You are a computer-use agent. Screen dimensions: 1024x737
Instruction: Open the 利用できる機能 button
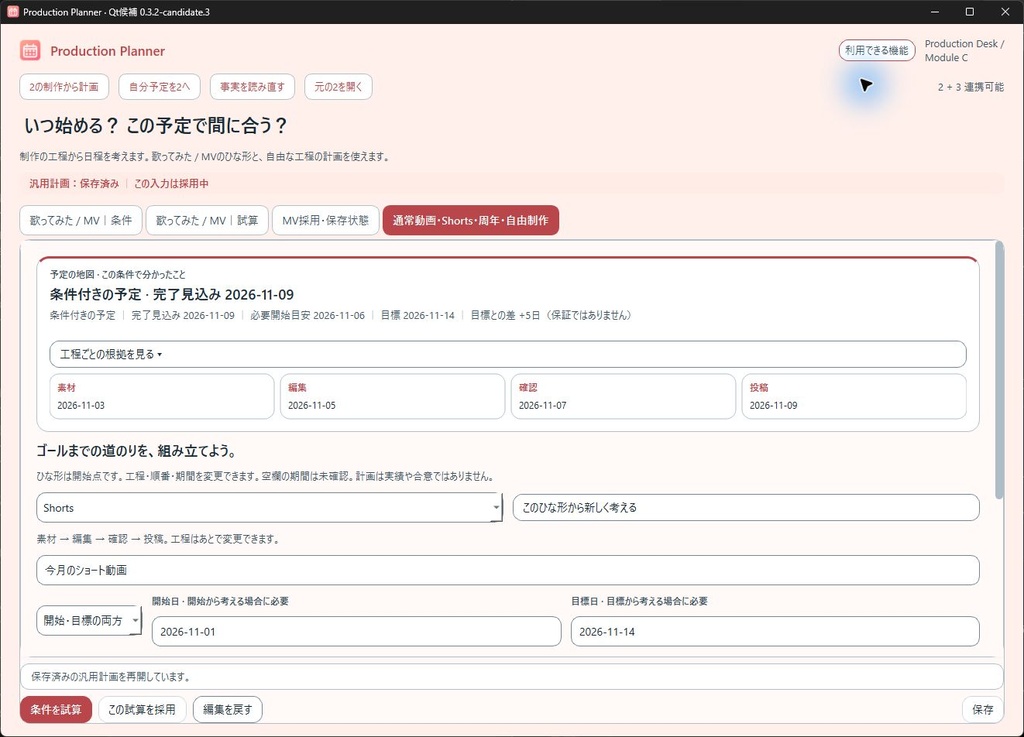[x=876, y=50]
